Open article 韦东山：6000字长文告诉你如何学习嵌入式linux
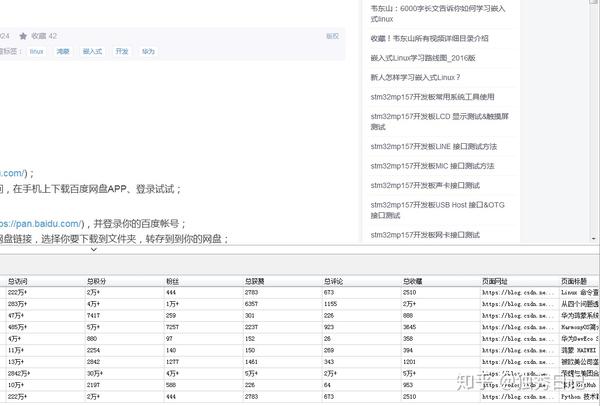Image resolution: width=600 pixels, height=406 pixels. click(x=438, y=13)
